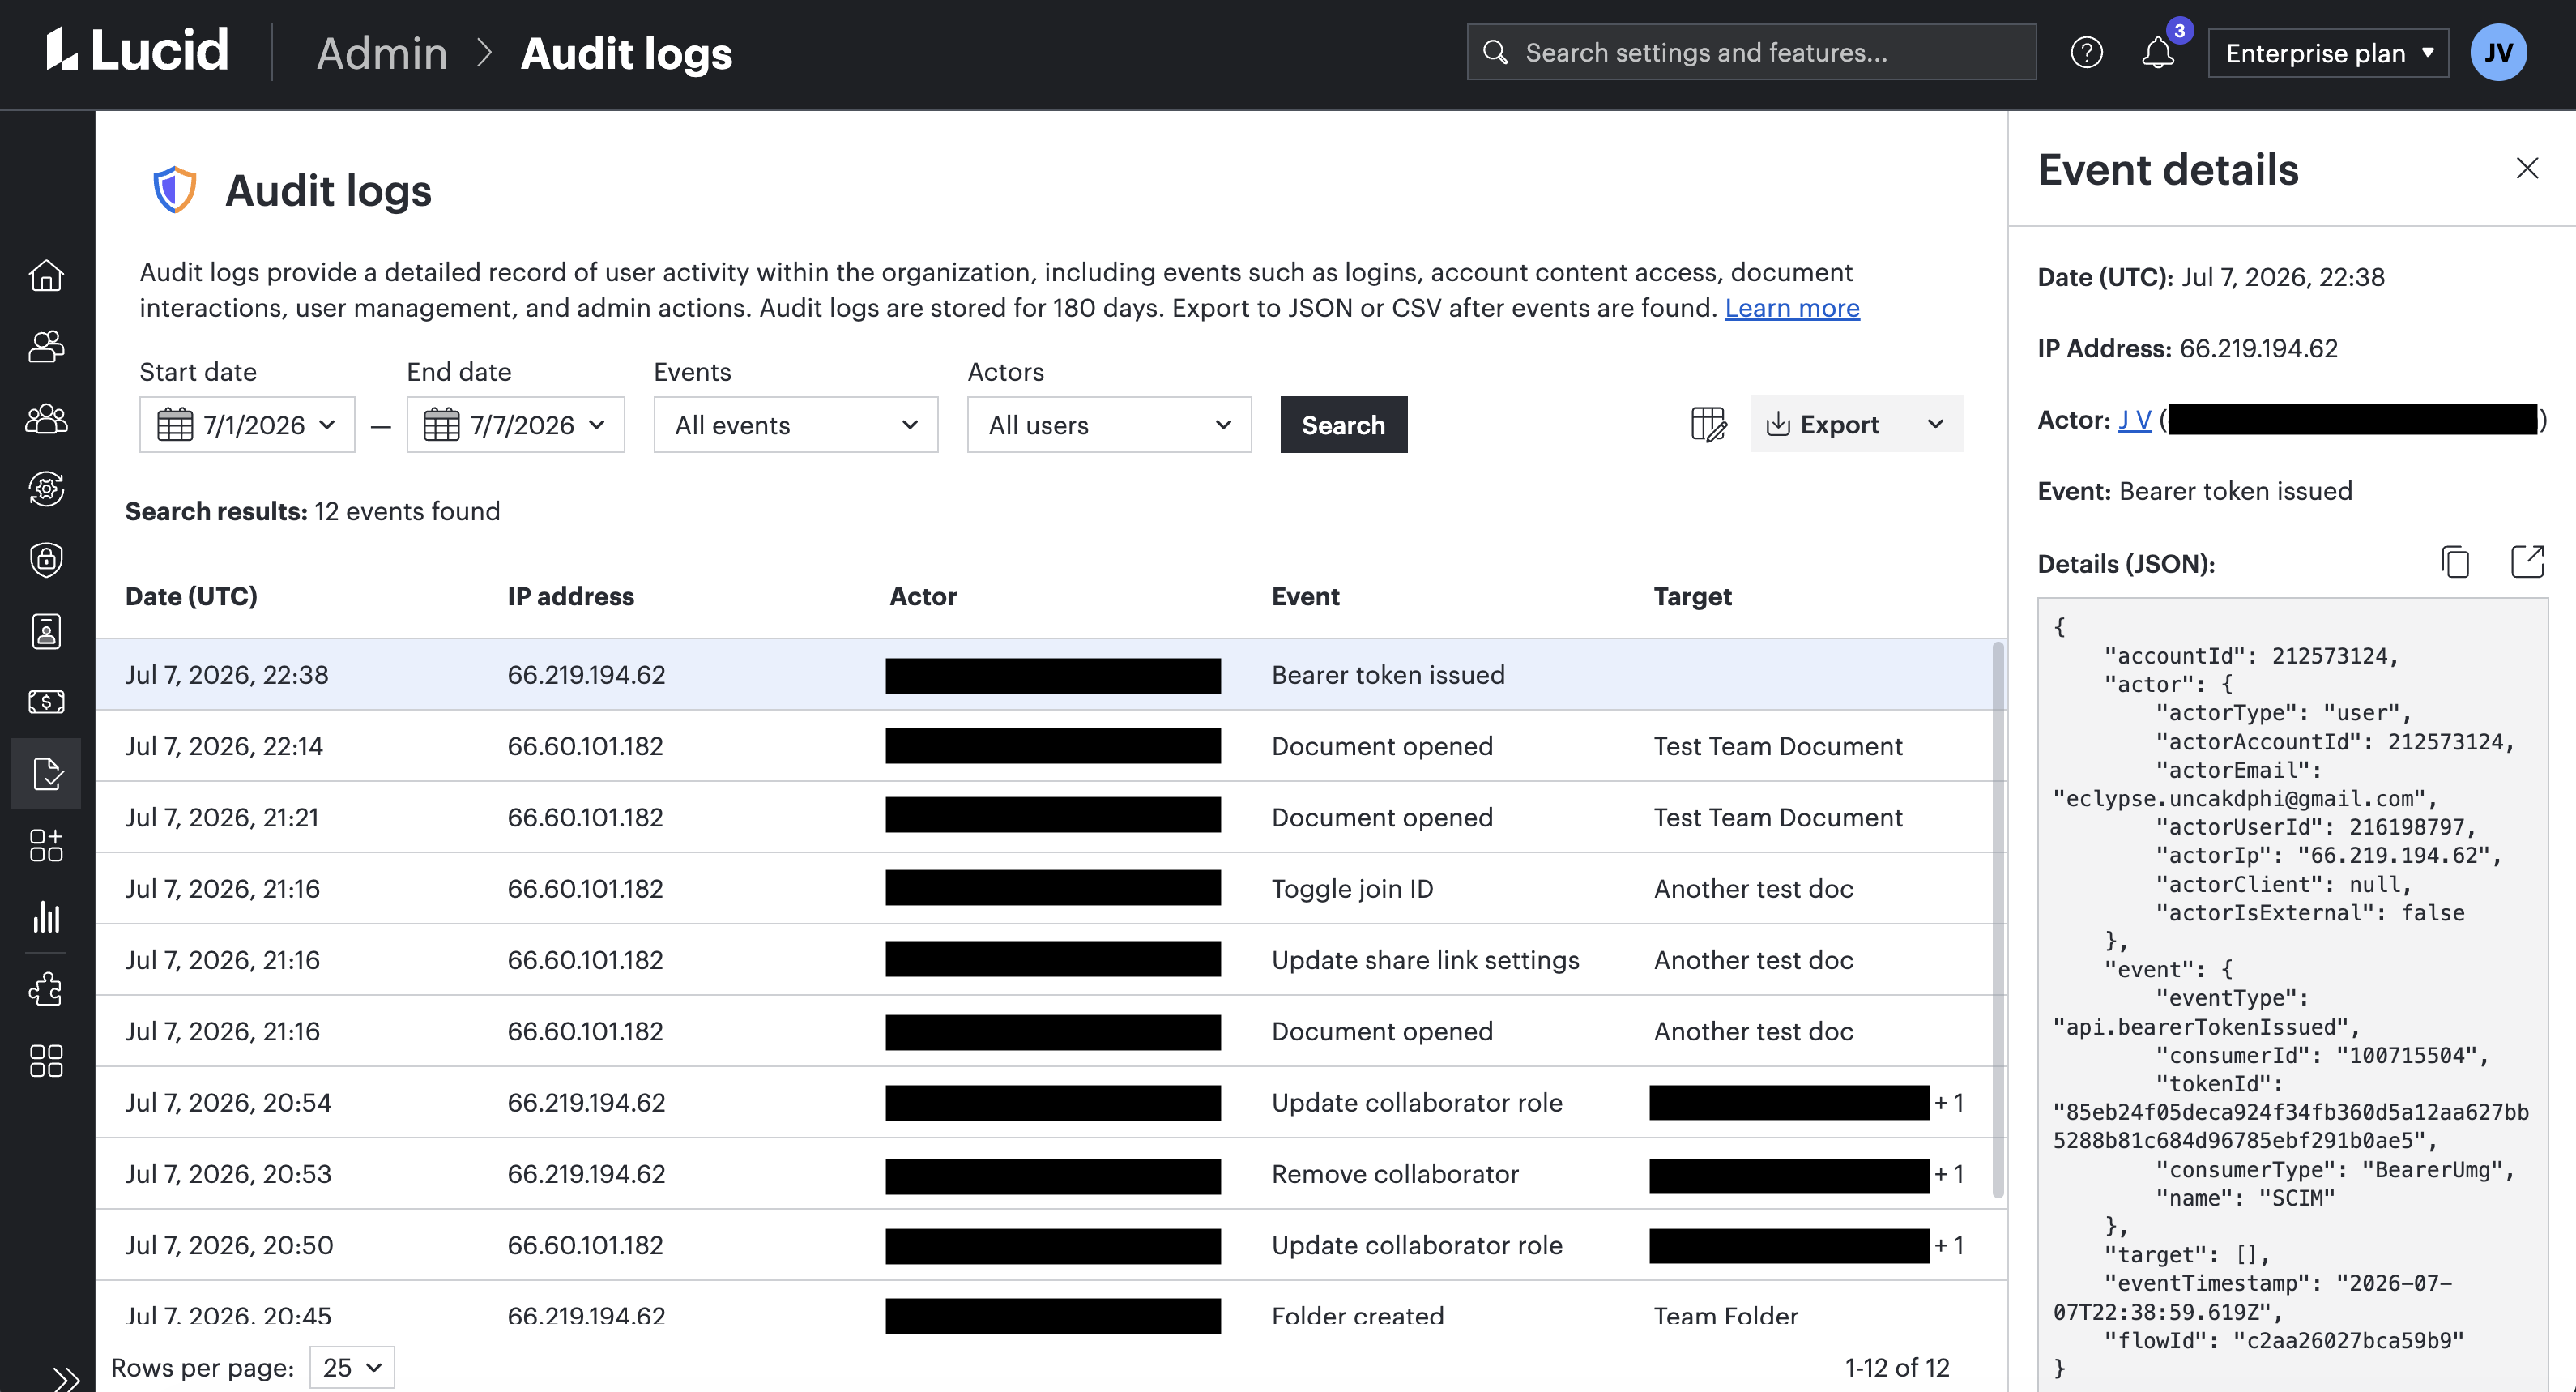Expand the Export options chevron
The height and width of the screenshot is (1392, 2576).
tap(1936, 425)
